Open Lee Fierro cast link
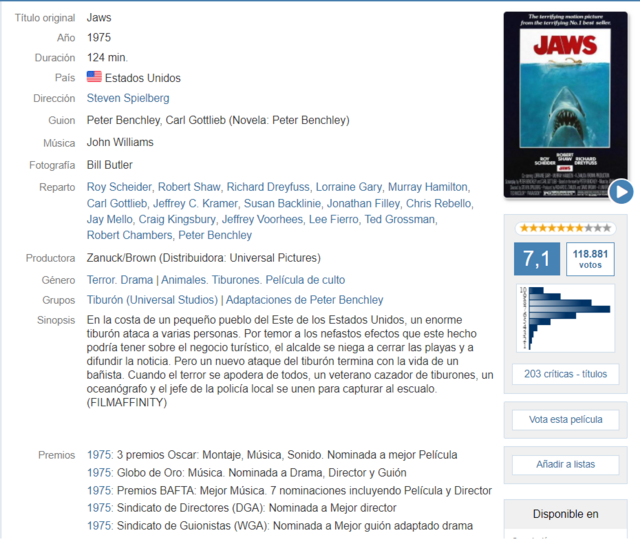Image resolution: width=640 pixels, height=544 pixels. pyautogui.click(x=333, y=219)
